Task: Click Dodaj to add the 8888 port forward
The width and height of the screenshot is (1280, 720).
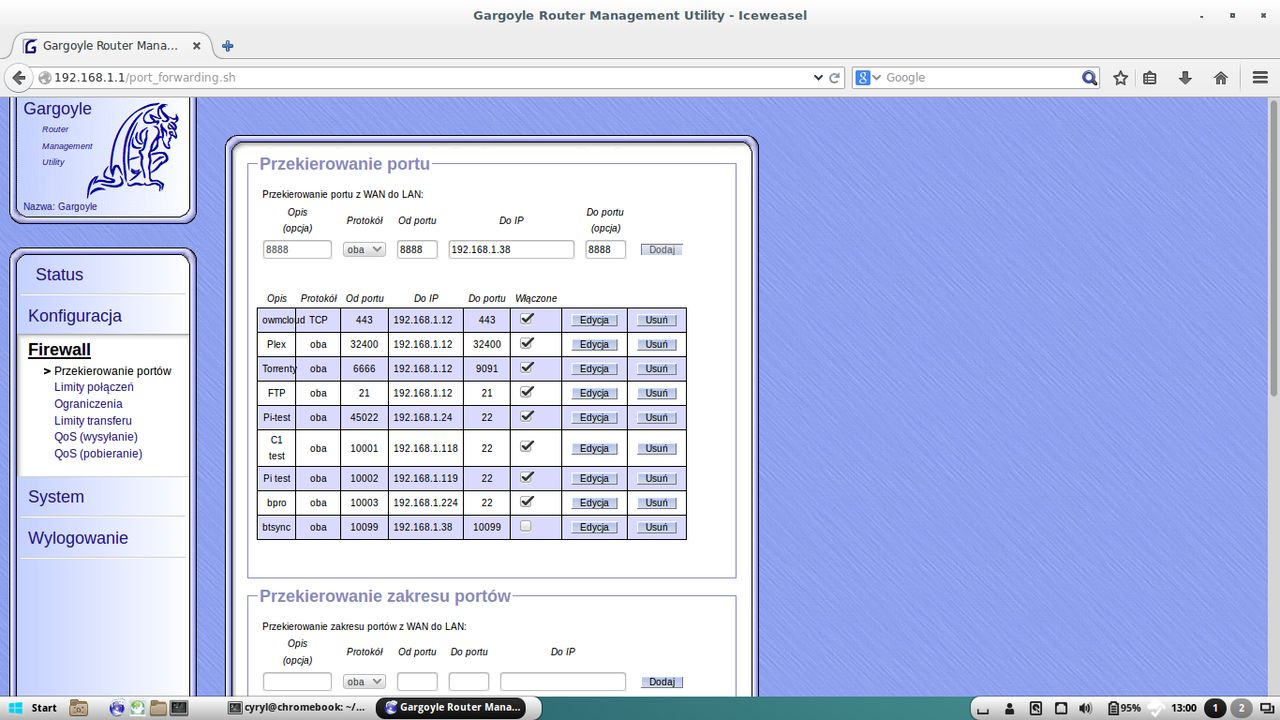Action: click(x=662, y=249)
